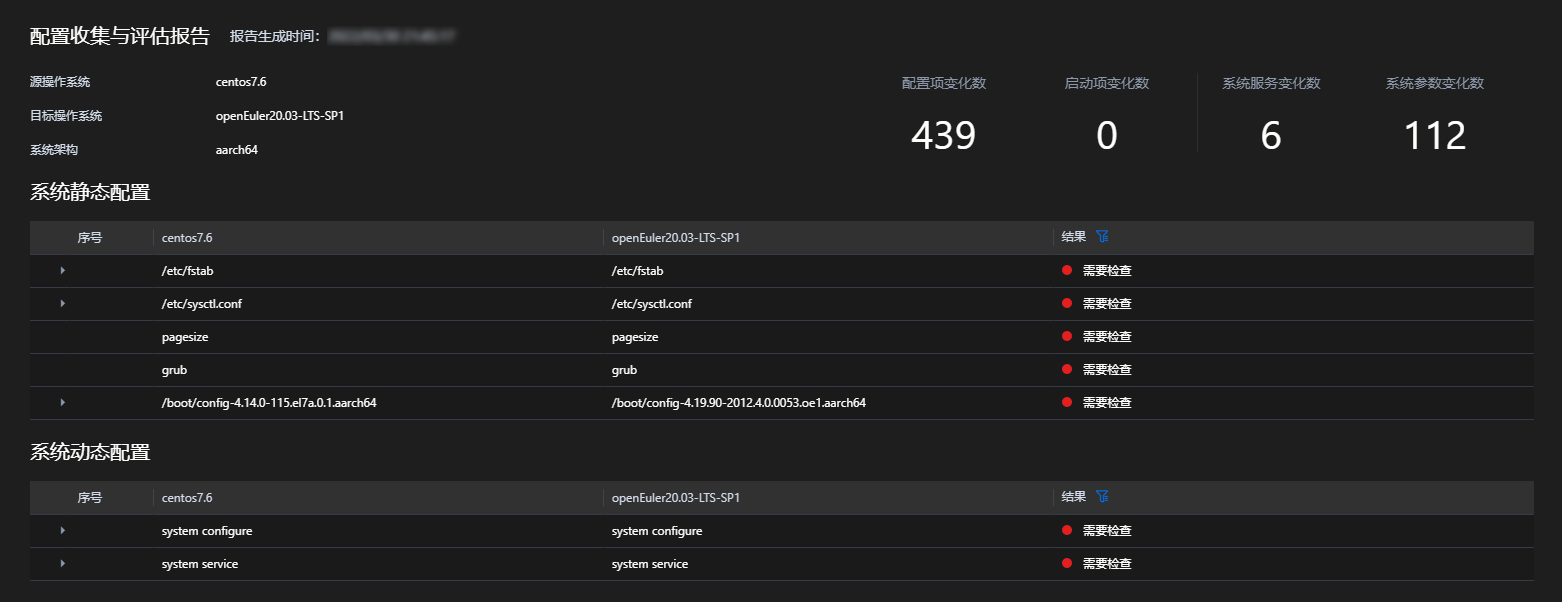
Task: Click 112 system parameter changes count
Action: click(x=1434, y=136)
